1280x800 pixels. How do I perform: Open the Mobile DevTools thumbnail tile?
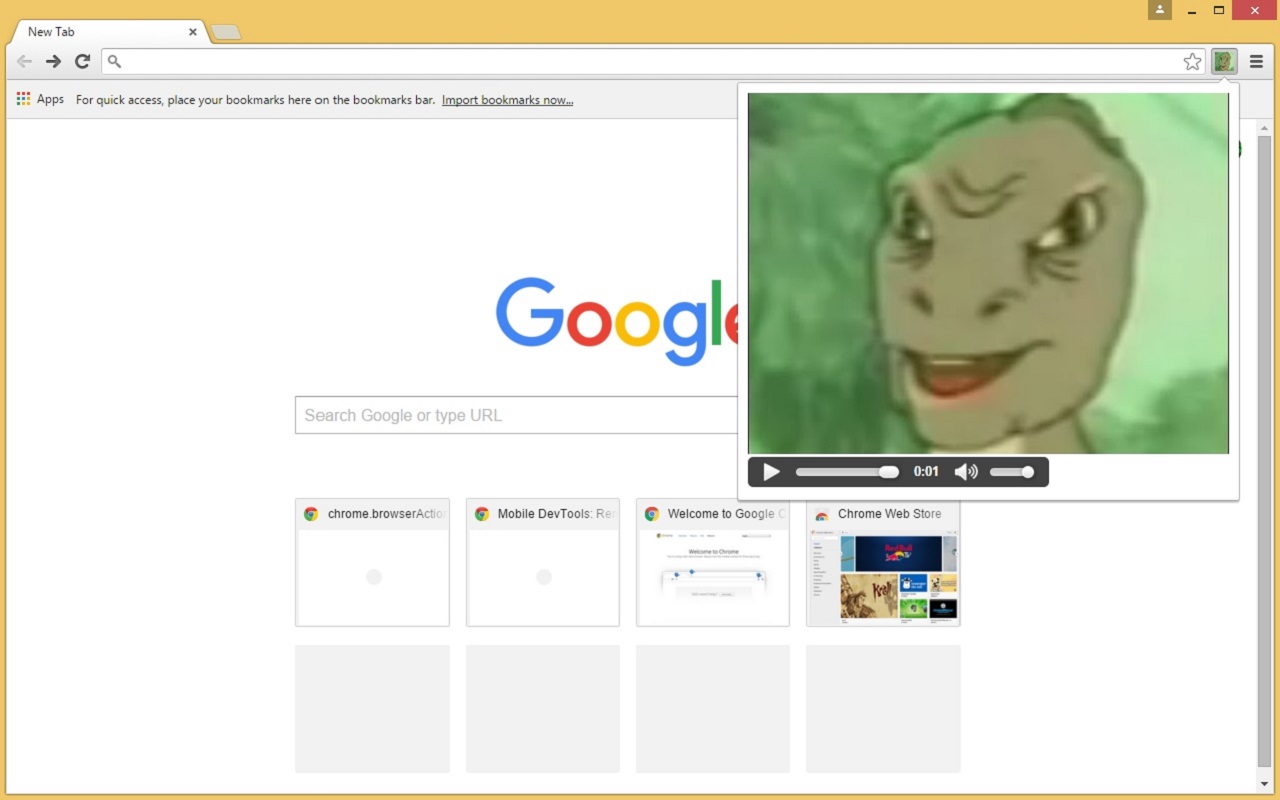point(543,563)
